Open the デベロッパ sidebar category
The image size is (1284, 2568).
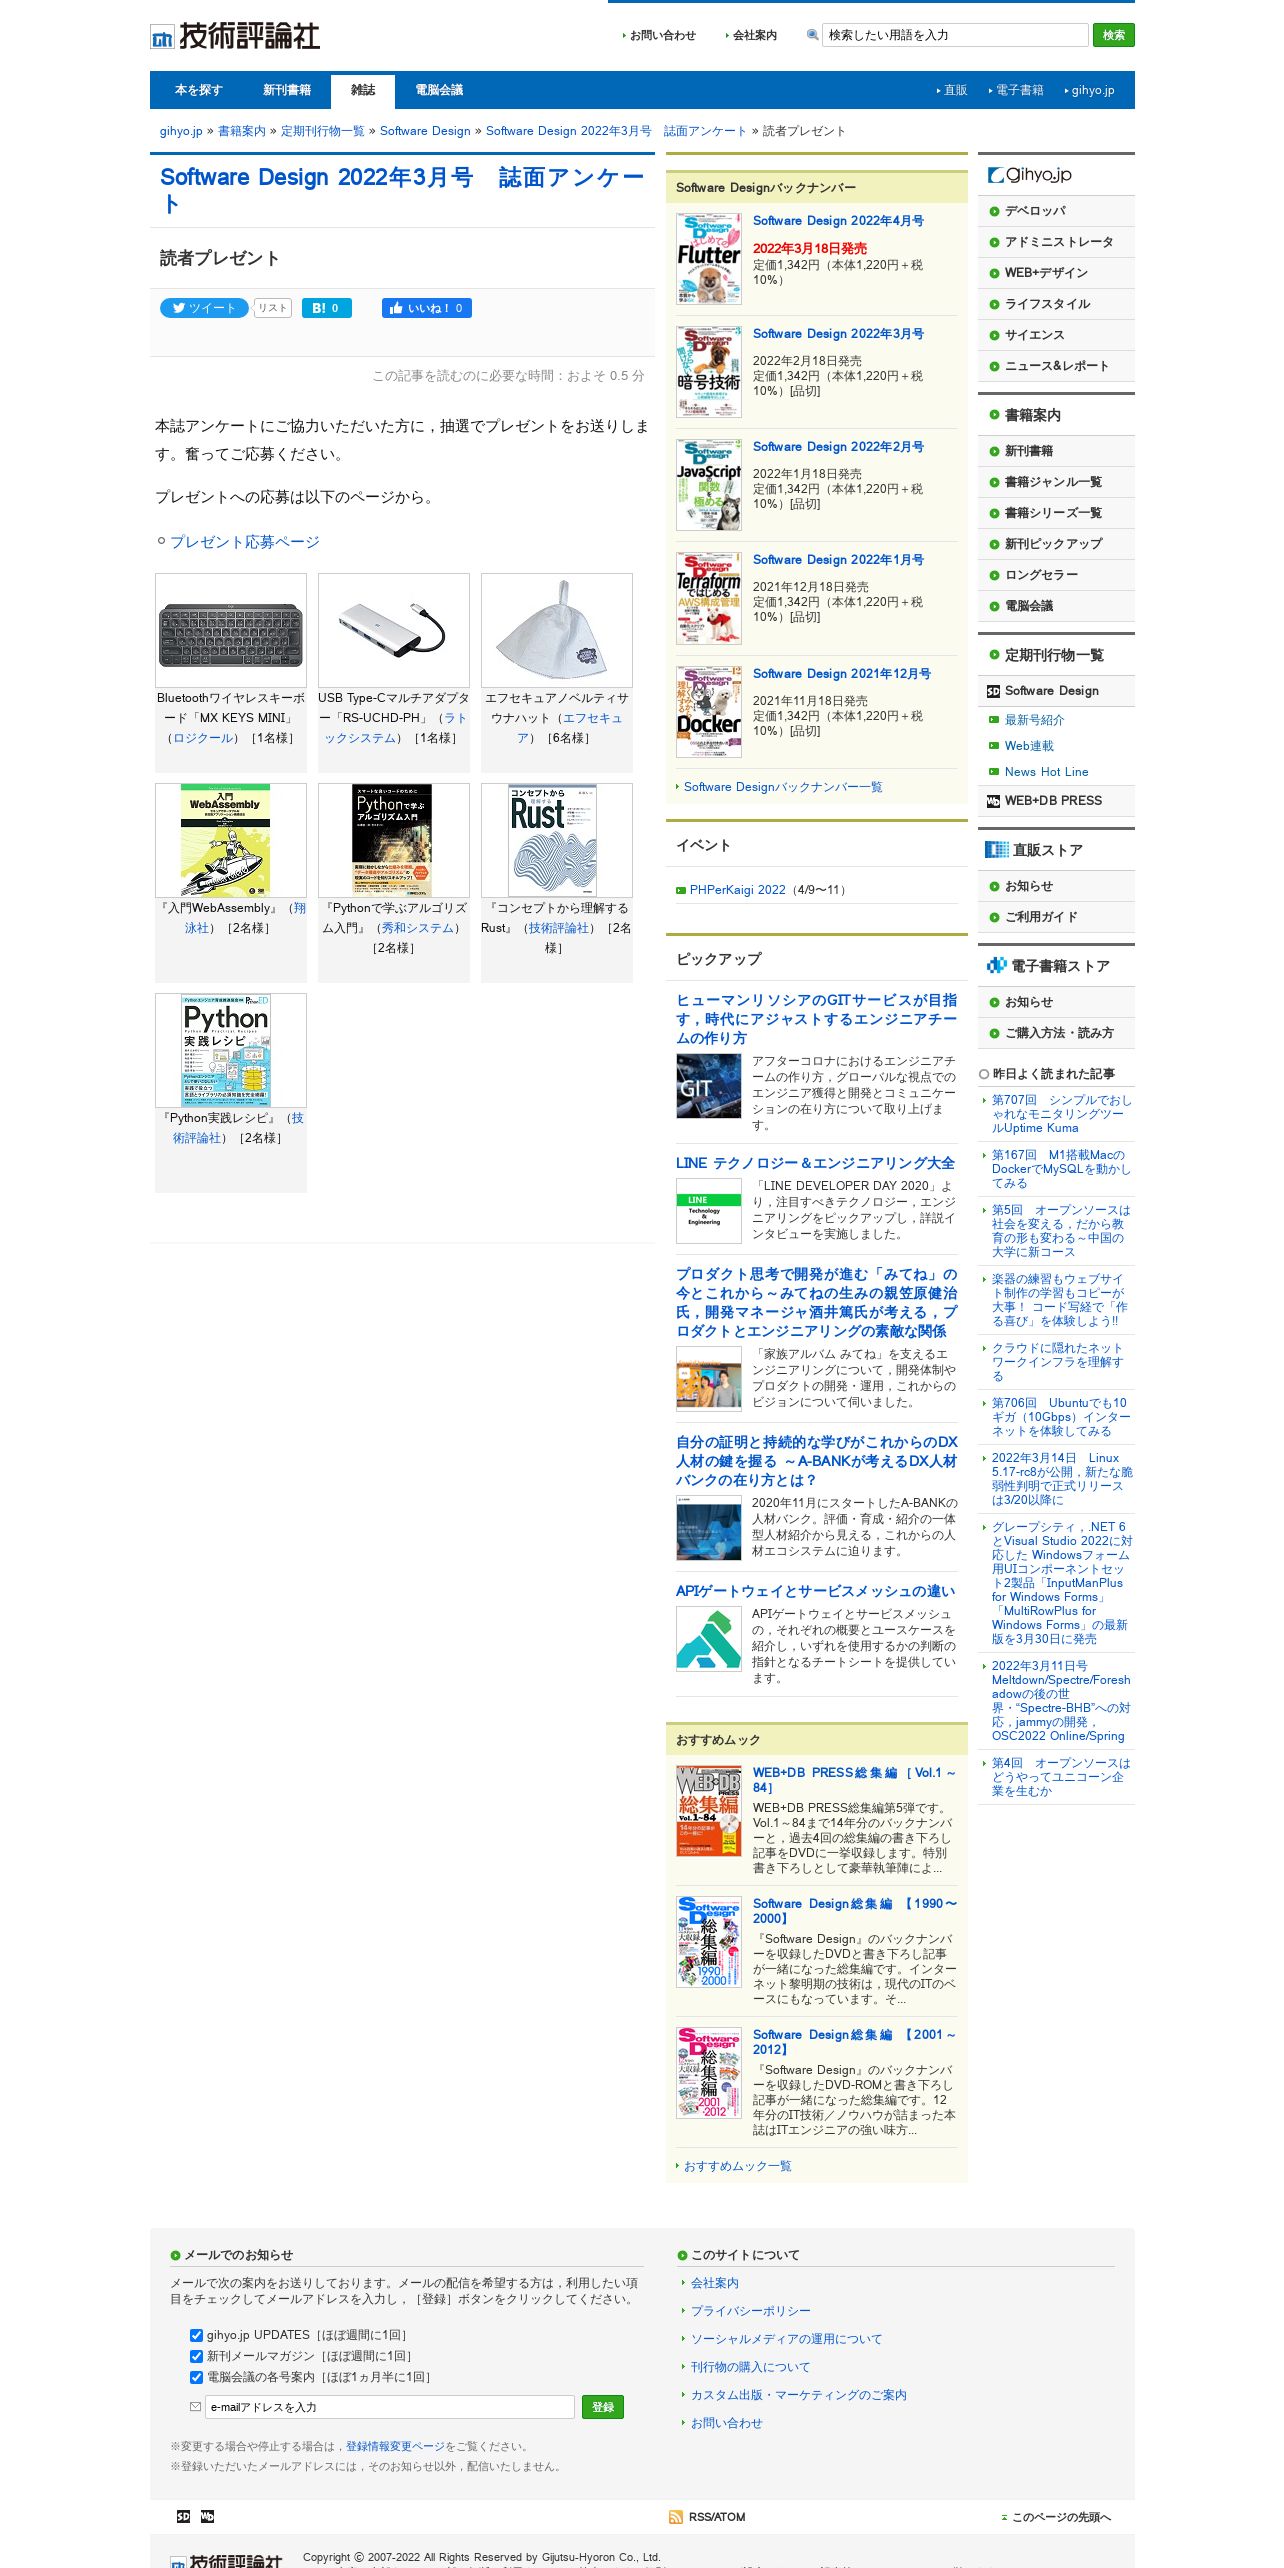coord(1056,211)
